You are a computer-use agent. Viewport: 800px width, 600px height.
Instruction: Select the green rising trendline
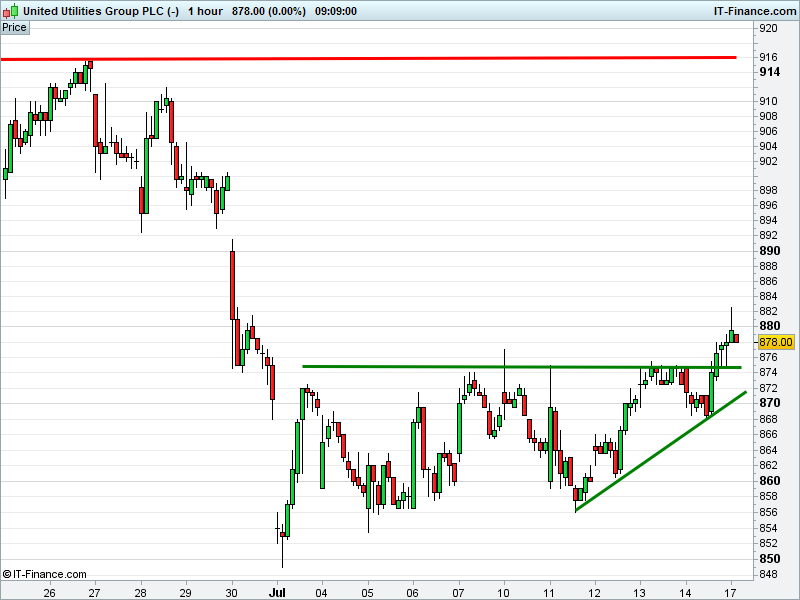(661, 451)
